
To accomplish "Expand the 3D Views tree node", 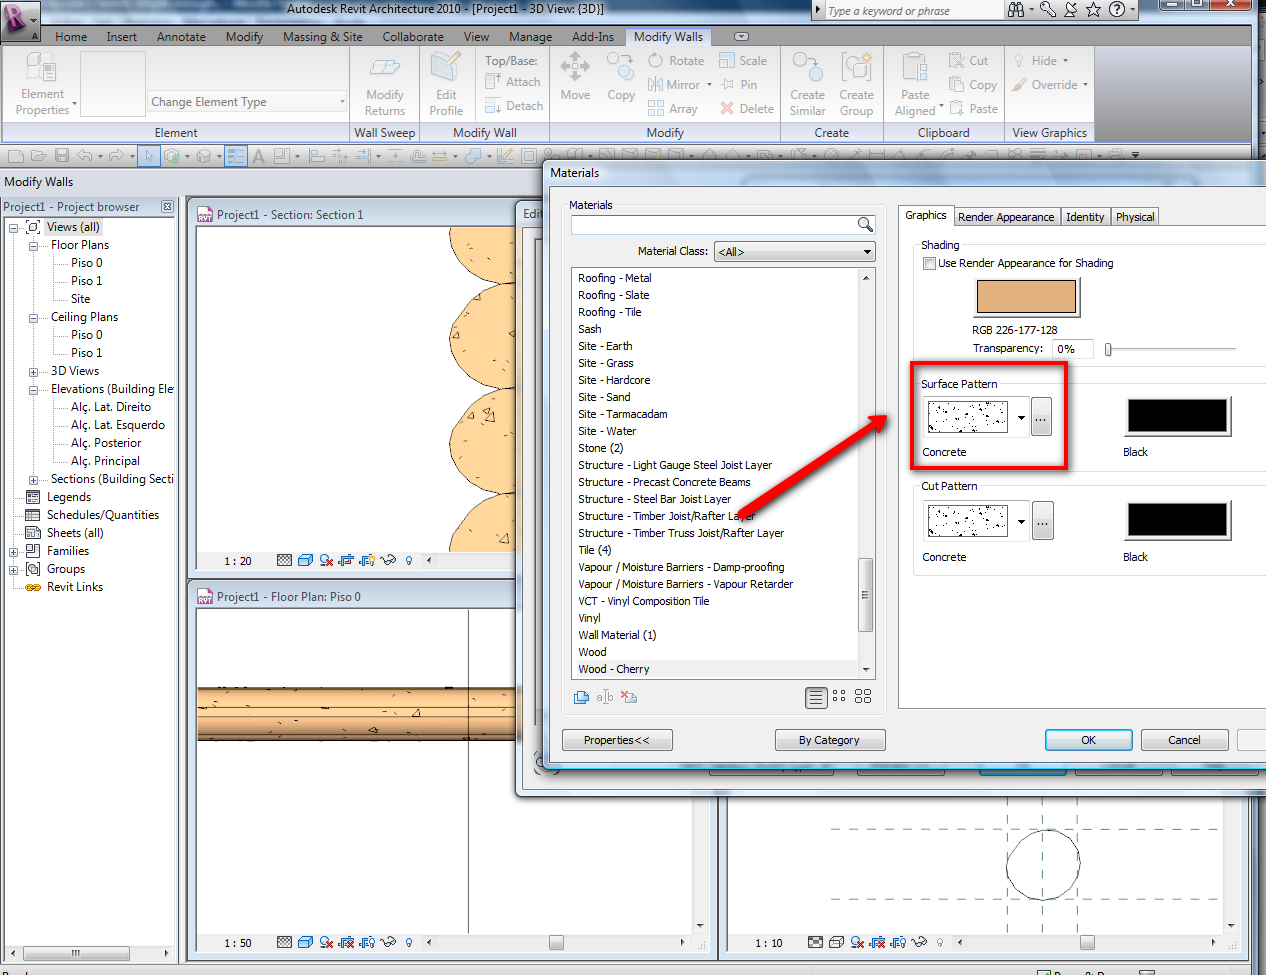I will coord(33,371).
